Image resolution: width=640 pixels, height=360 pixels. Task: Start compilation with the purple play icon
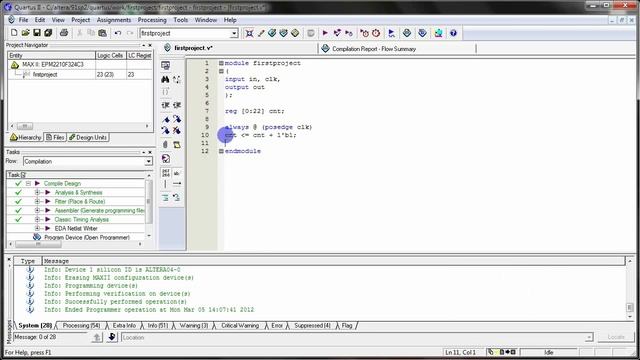click(325, 33)
